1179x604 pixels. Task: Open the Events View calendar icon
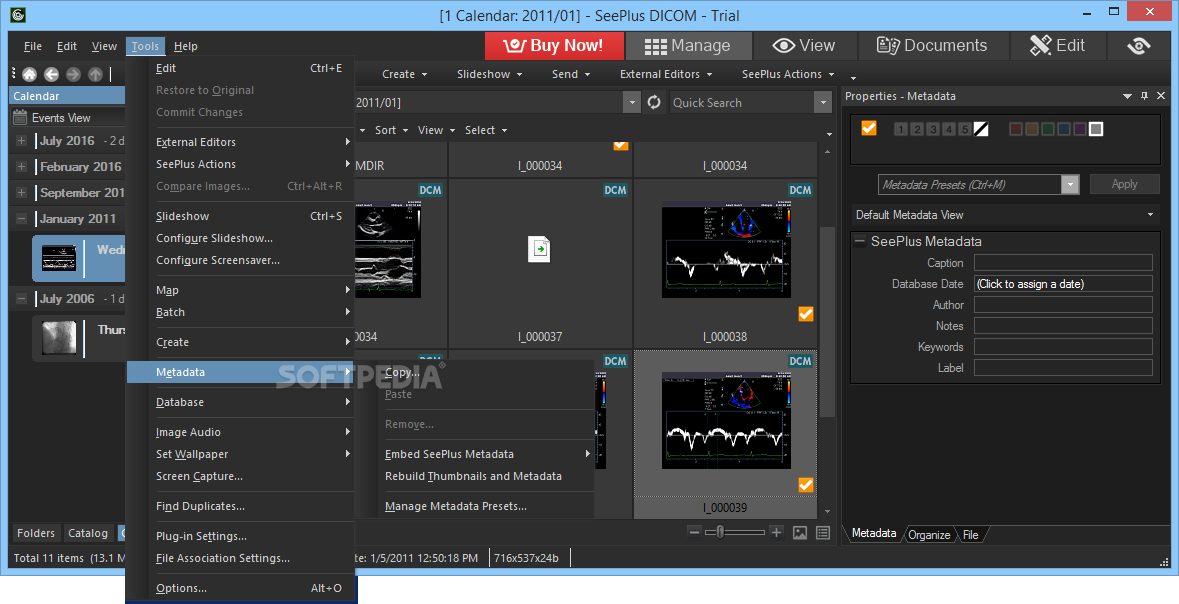(x=20, y=117)
